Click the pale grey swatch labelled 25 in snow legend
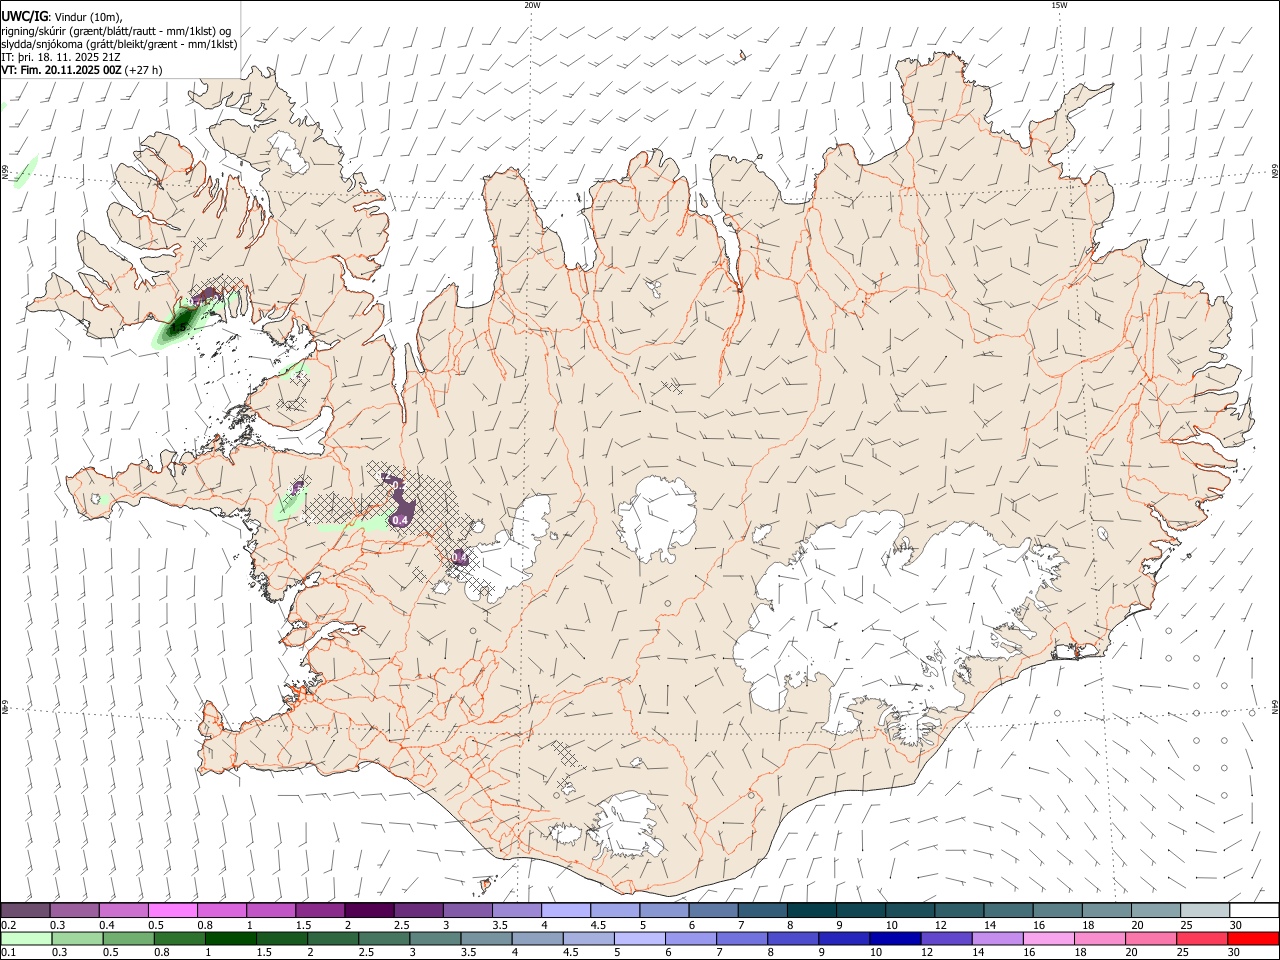 click(1205, 910)
